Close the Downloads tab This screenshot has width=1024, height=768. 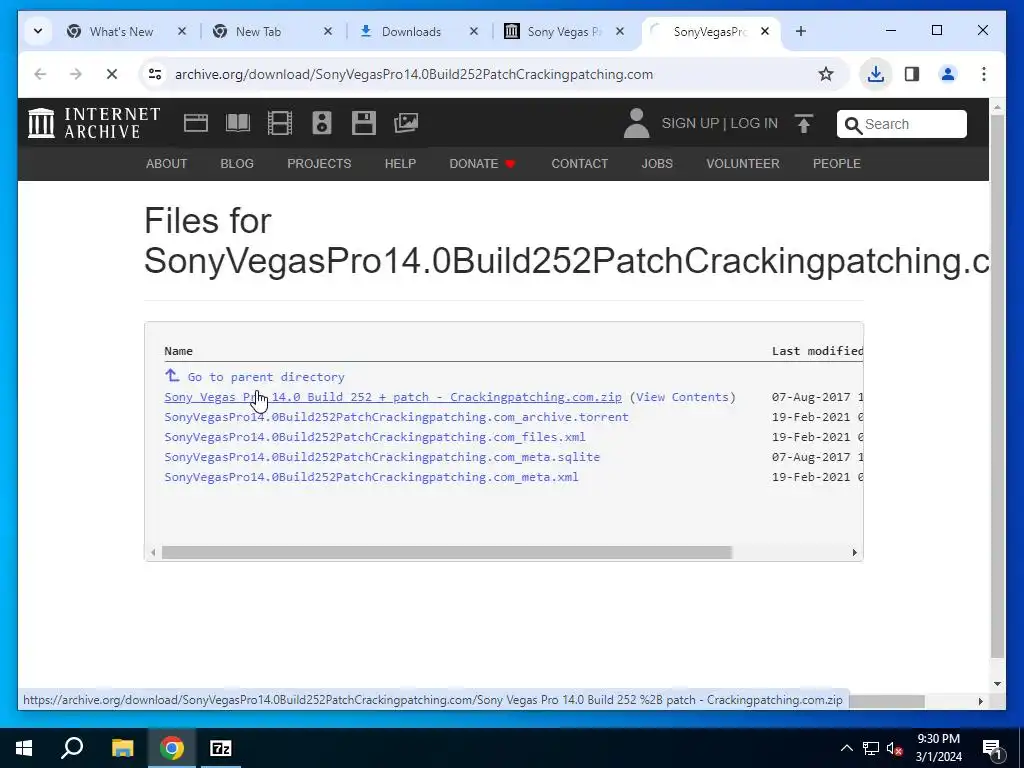click(x=474, y=31)
